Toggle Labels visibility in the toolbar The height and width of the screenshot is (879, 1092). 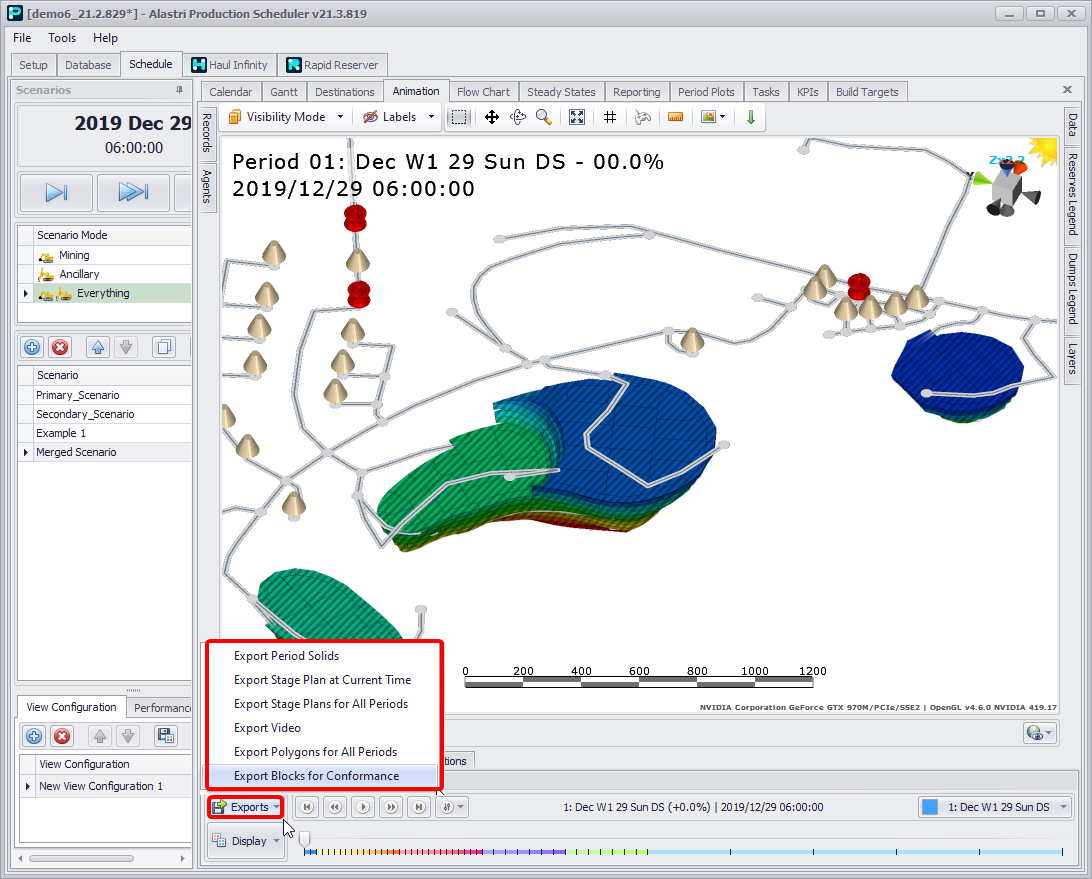pyautogui.click(x=390, y=117)
